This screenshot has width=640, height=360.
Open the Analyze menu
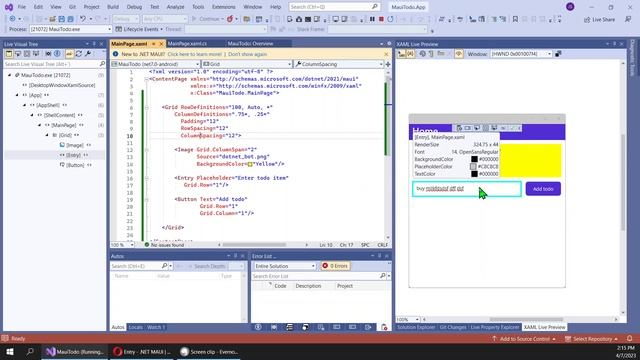click(x=175, y=7)
